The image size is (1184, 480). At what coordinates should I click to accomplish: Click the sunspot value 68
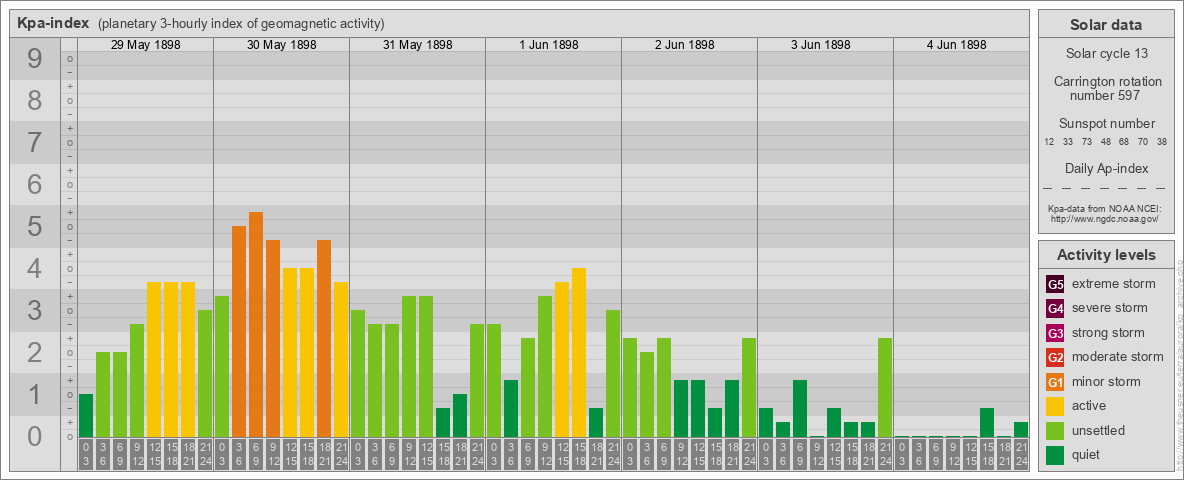tap(1124, 142)
